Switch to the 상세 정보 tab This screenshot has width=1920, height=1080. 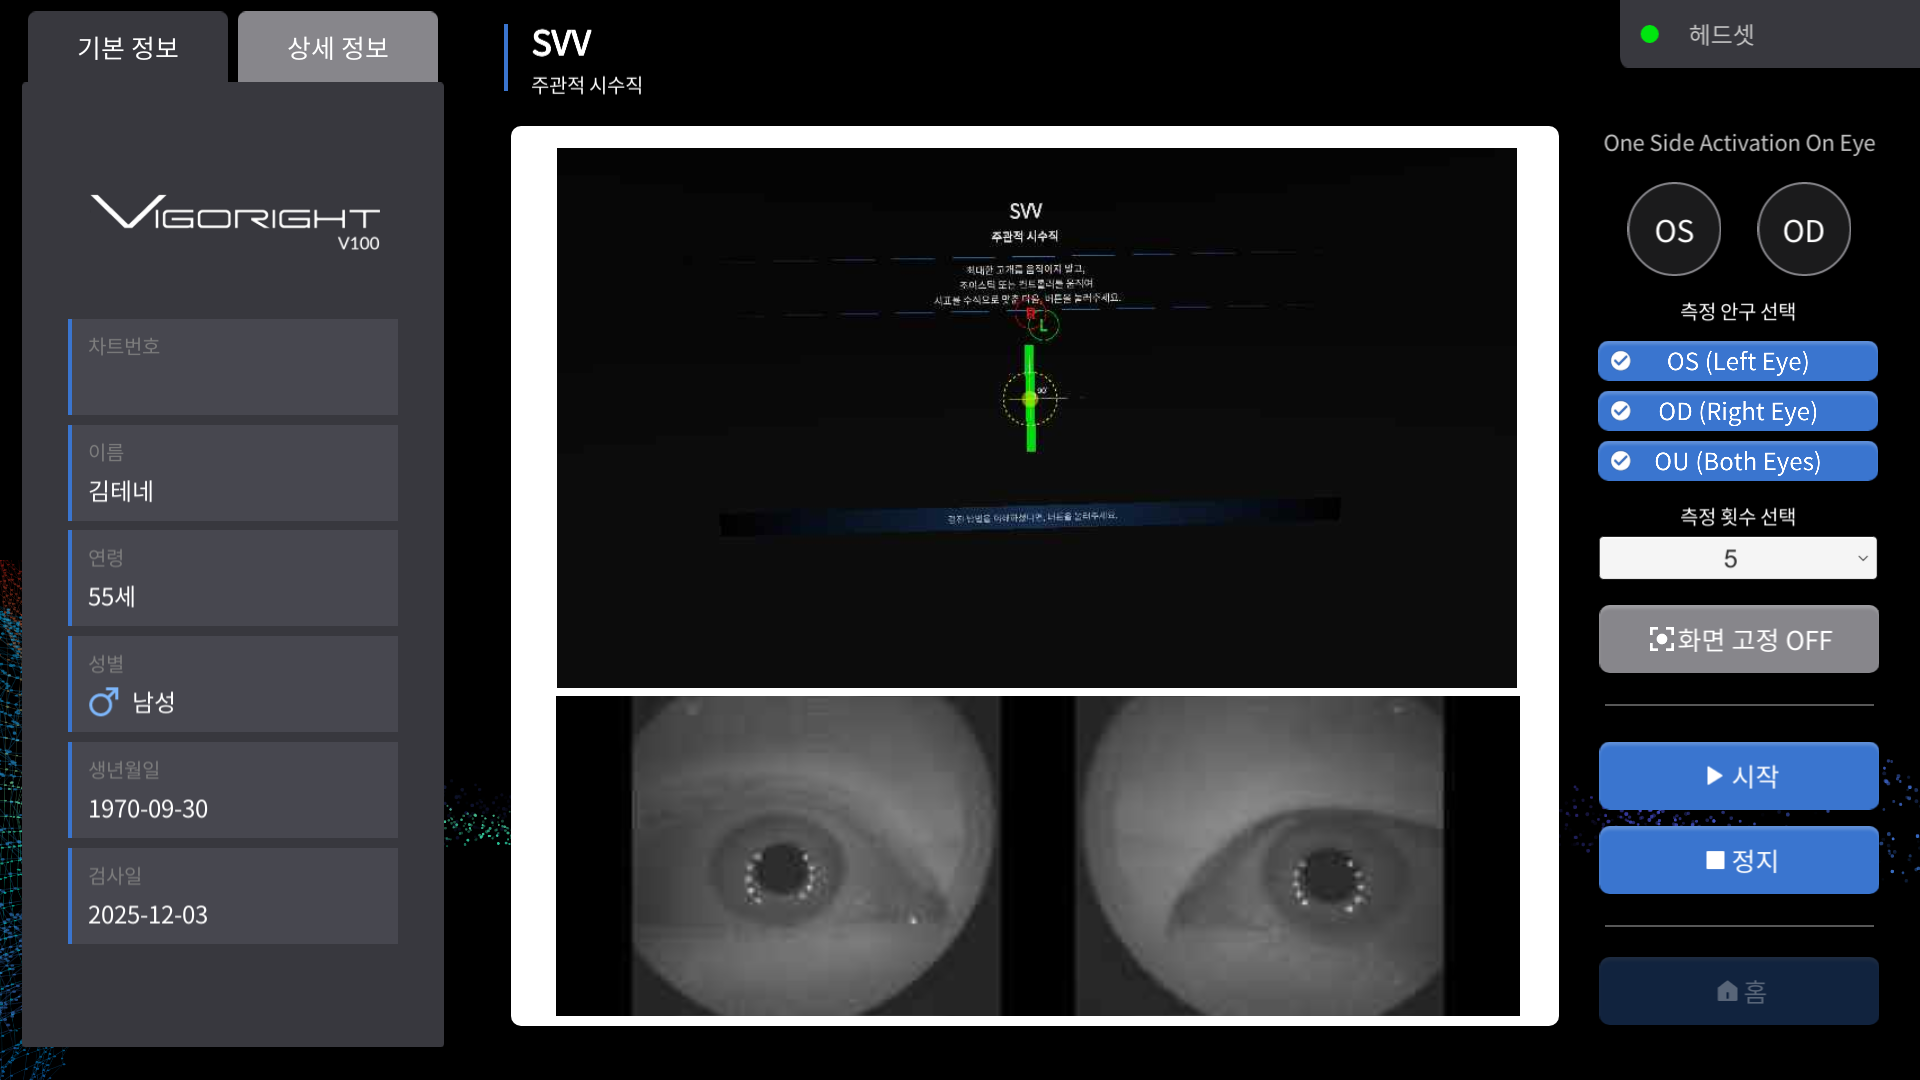click(338, 47)
